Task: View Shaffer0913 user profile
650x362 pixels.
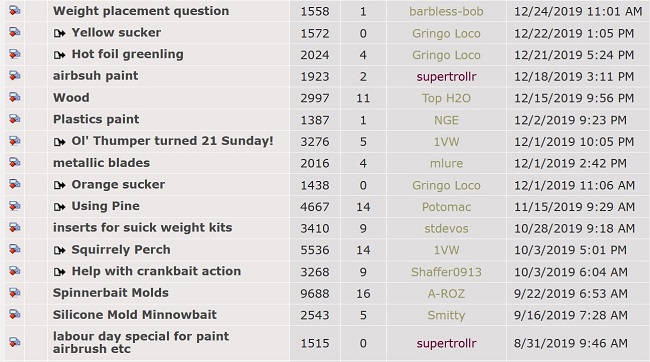Action: (446, 272)
